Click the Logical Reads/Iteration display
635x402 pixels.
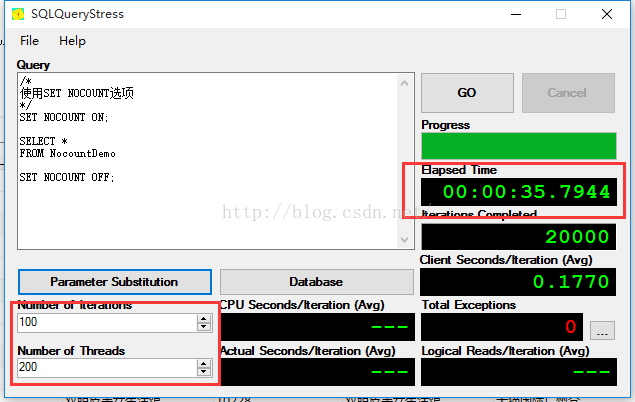click(519, 372)
